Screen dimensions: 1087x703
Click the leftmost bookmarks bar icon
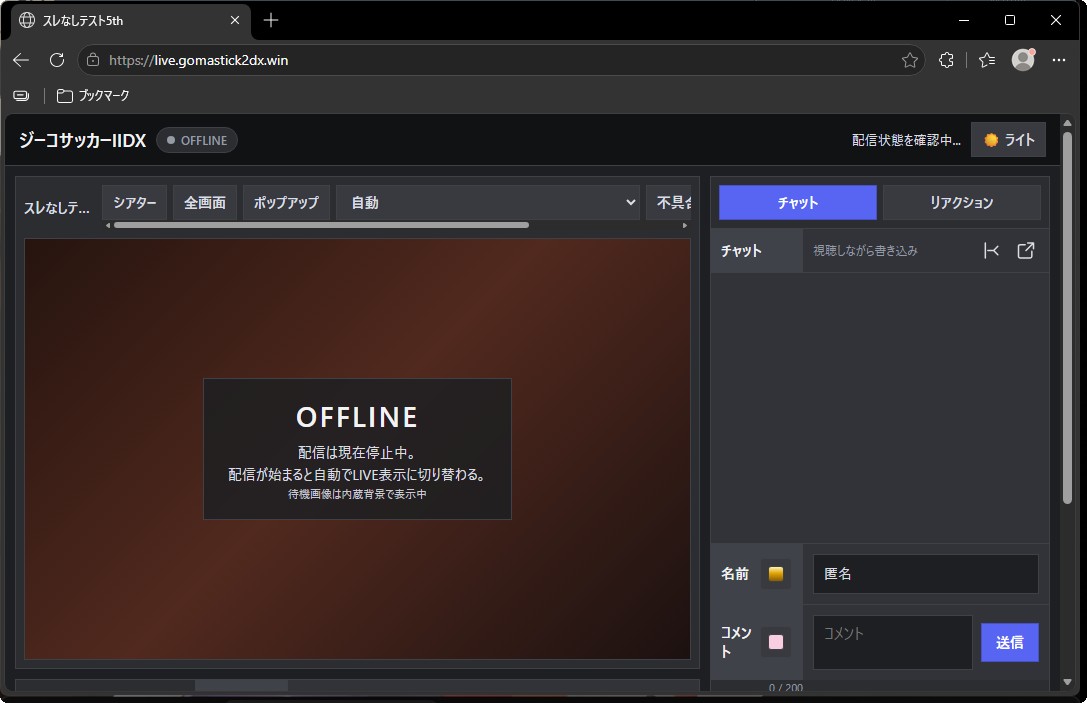click(x=21, y=96)
